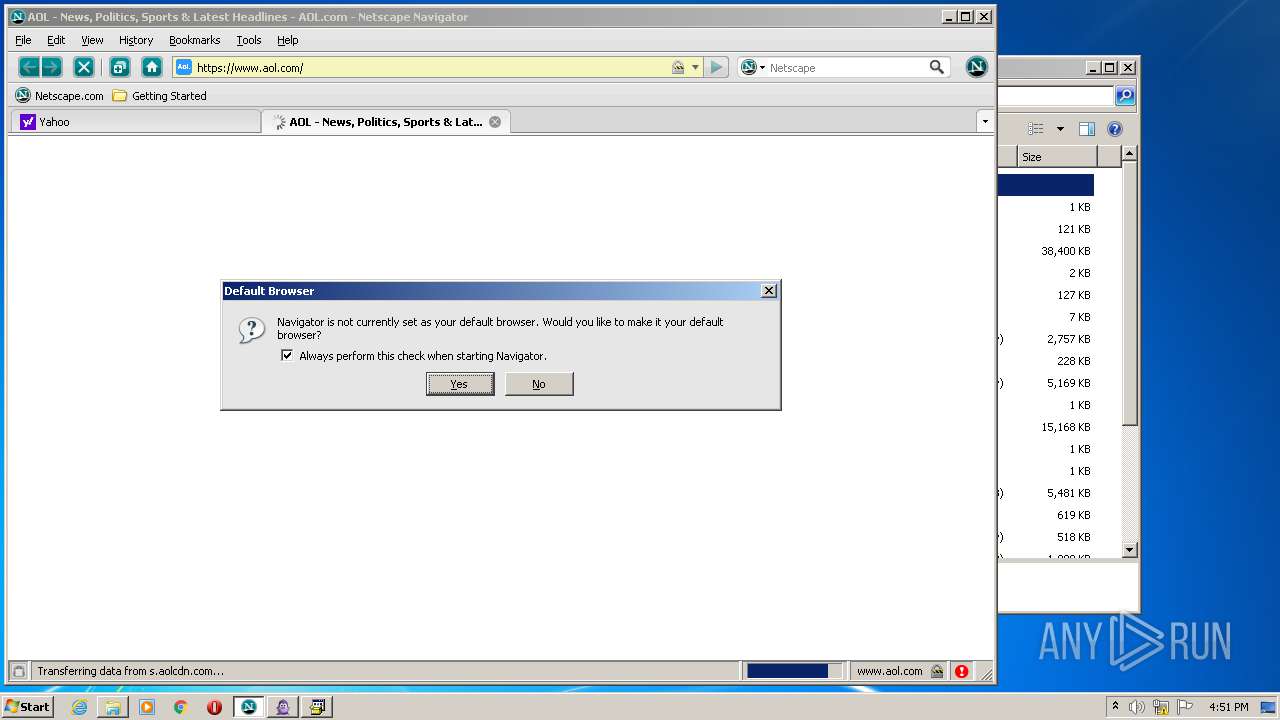The height and width of the screenshot is (720, 1280).
Task: Open the Bookmarks menu
Action: coord(194,40)
